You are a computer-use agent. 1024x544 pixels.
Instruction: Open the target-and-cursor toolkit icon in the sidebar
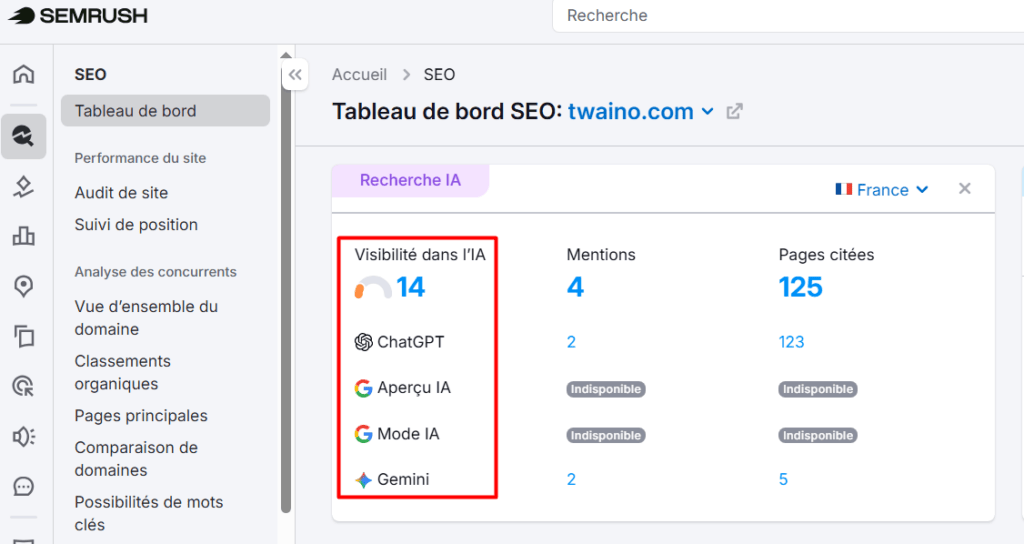pyautogui.click(x=24, y=386)
